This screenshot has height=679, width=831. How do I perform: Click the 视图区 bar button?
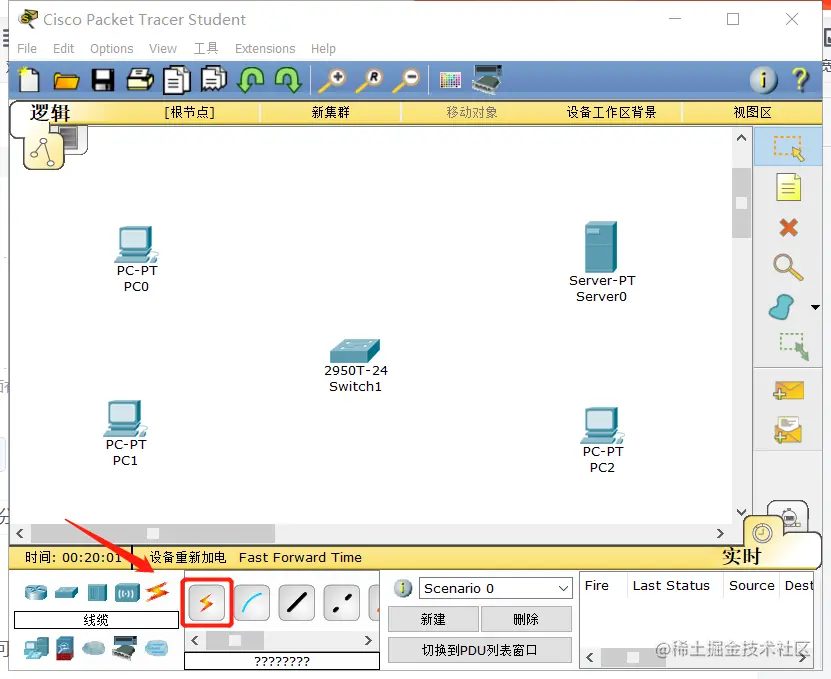[752, 112]
